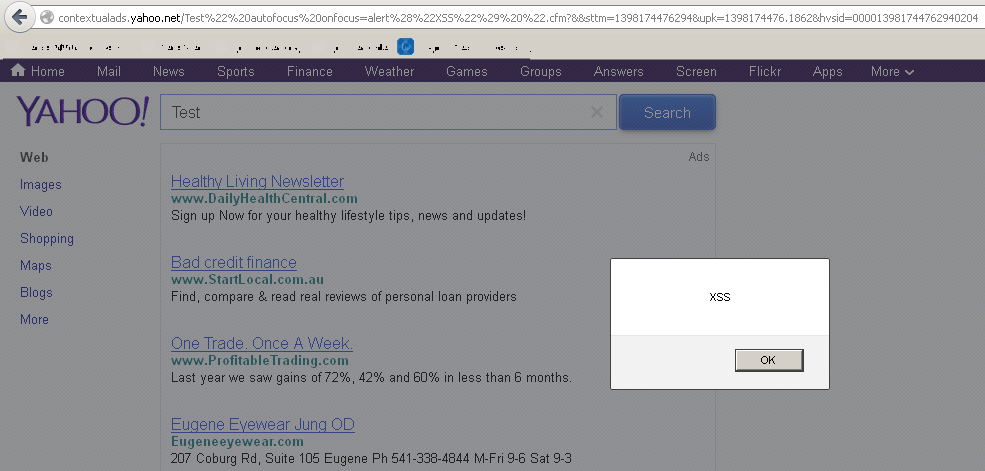The height and width of the screenshot is (471, 985).
Task: Click the 'Last year we saw gains of 72%' text
Action: pyautogui.click(x=371, y=378)
